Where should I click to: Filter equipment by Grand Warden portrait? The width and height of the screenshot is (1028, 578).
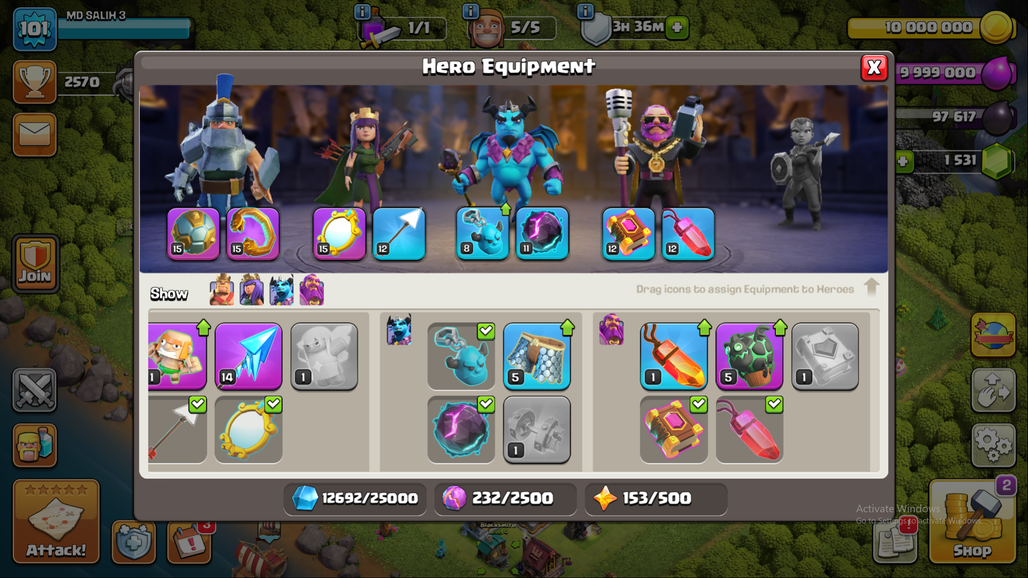(311, 290)
